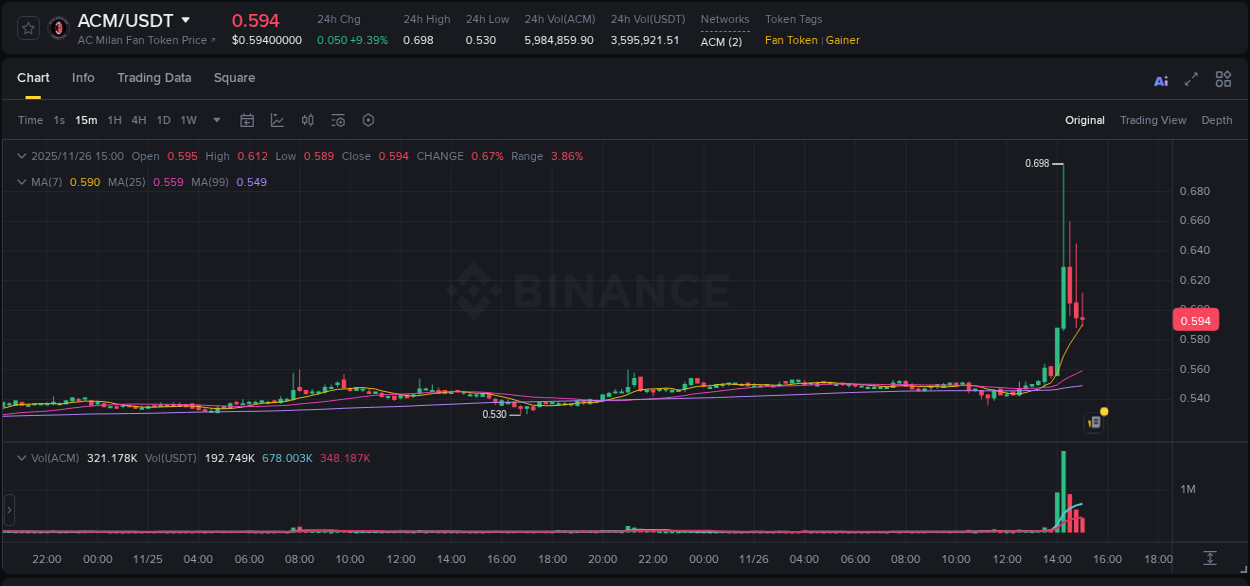
Task: Click the go-to-date calendar icon
Action: coord(247,120)
